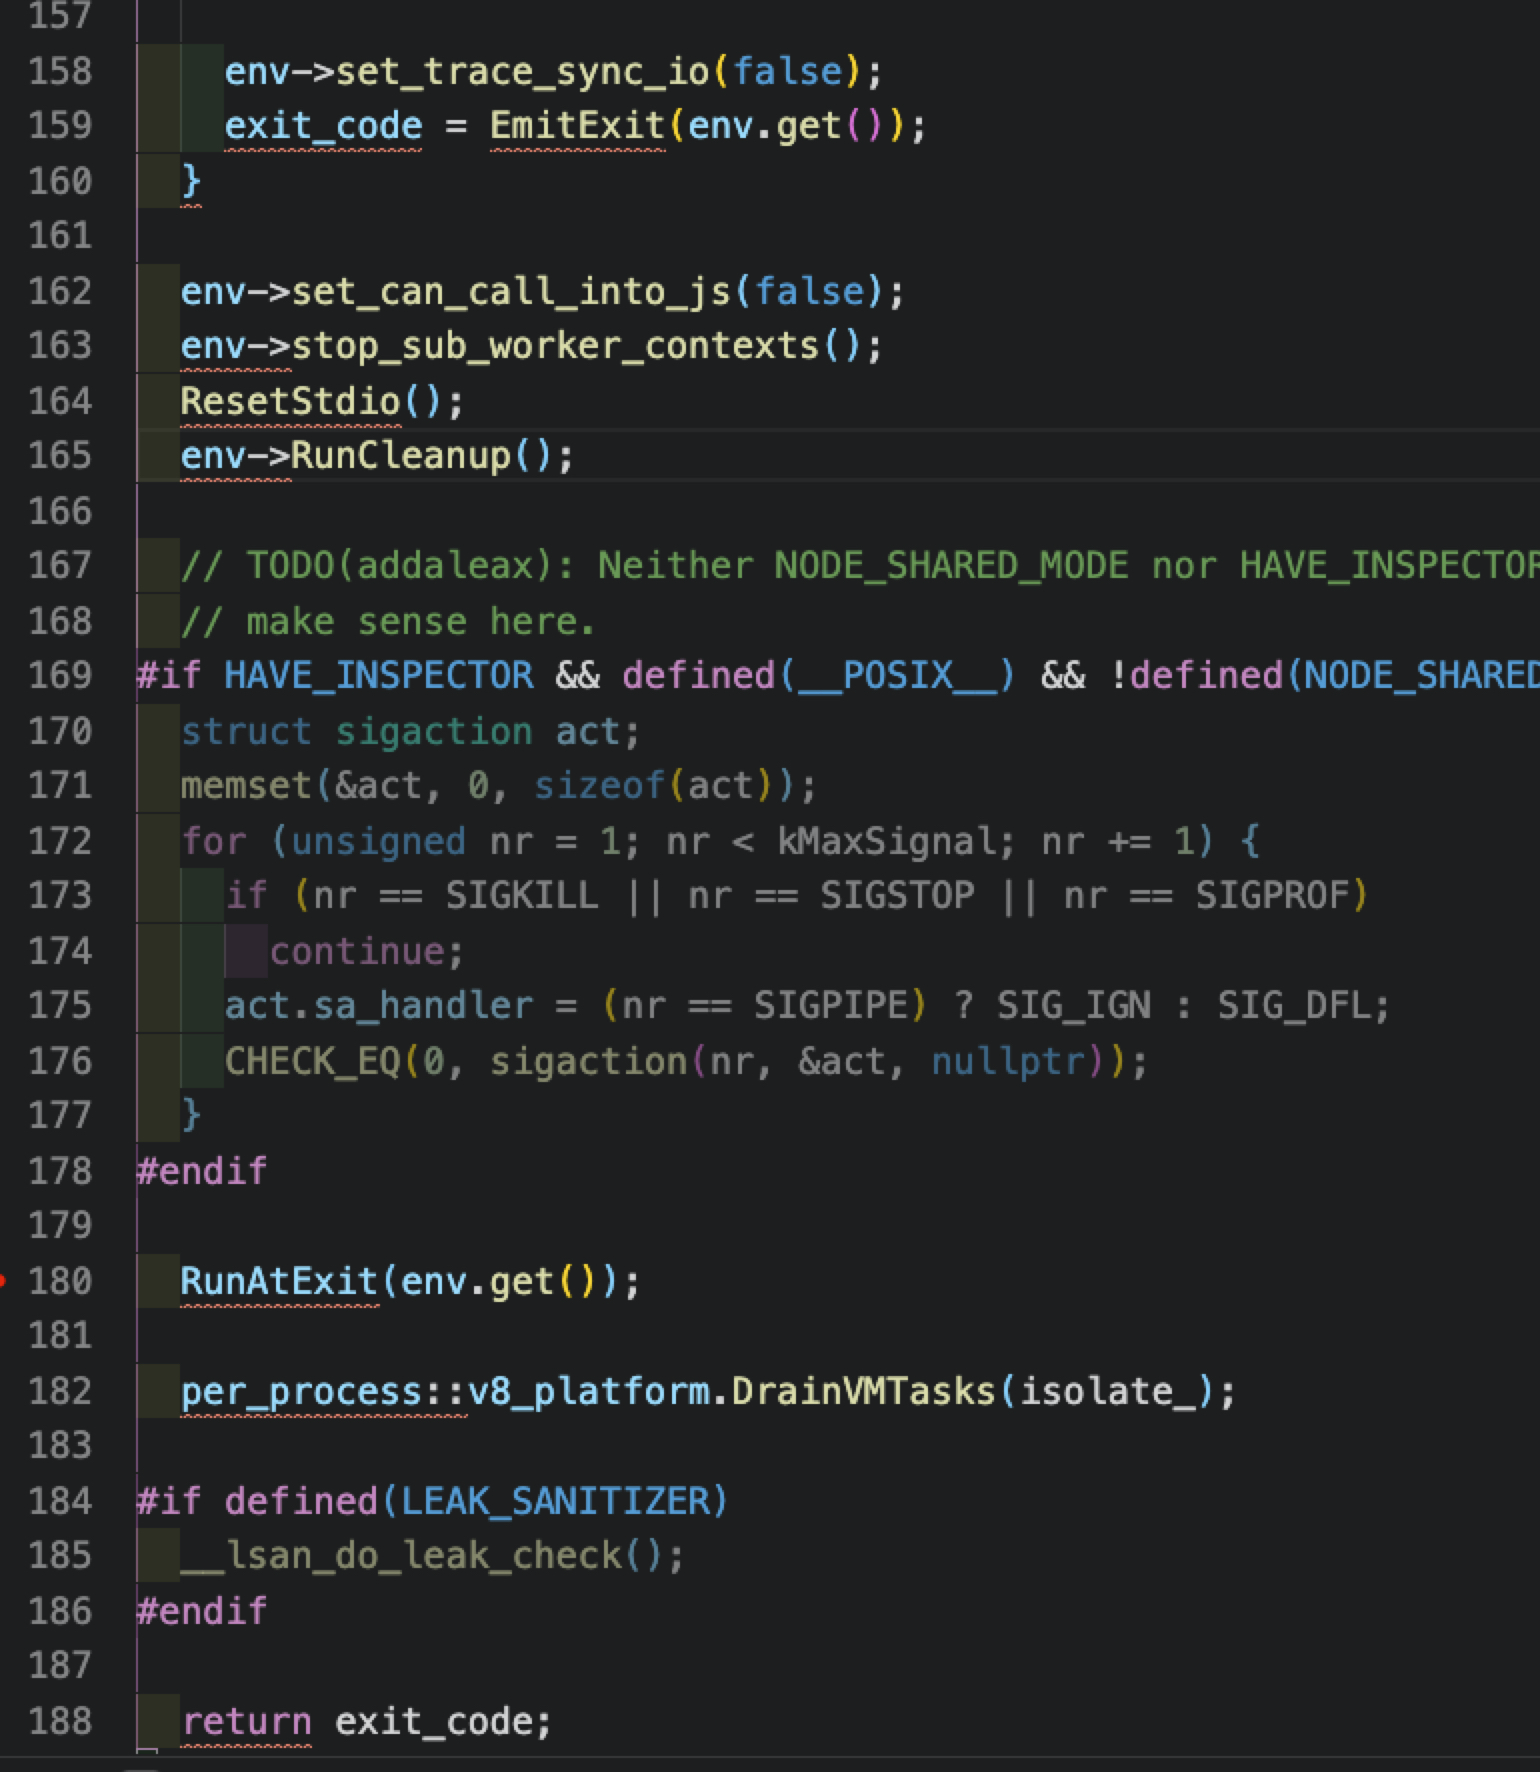
Task: Click set_can_call_into_js on line 162
Action: coord(511,291)
